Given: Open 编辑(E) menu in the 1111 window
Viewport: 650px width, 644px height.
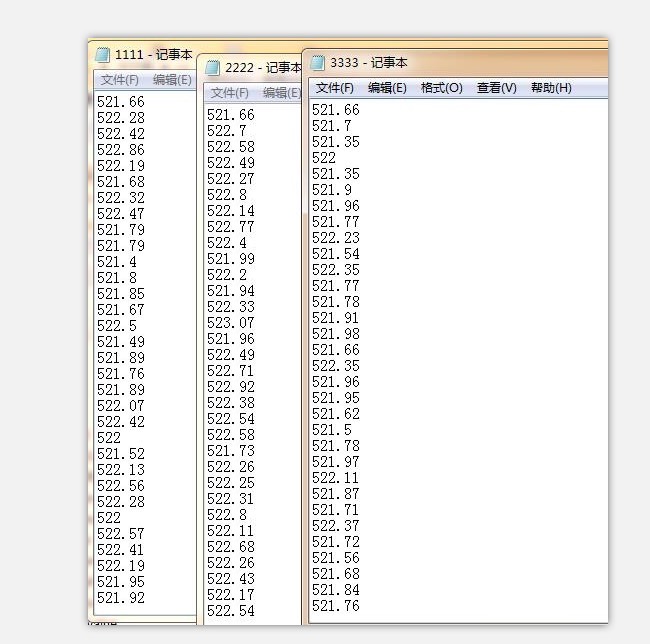Looking at the screenshot, I should tap(172, 80).
